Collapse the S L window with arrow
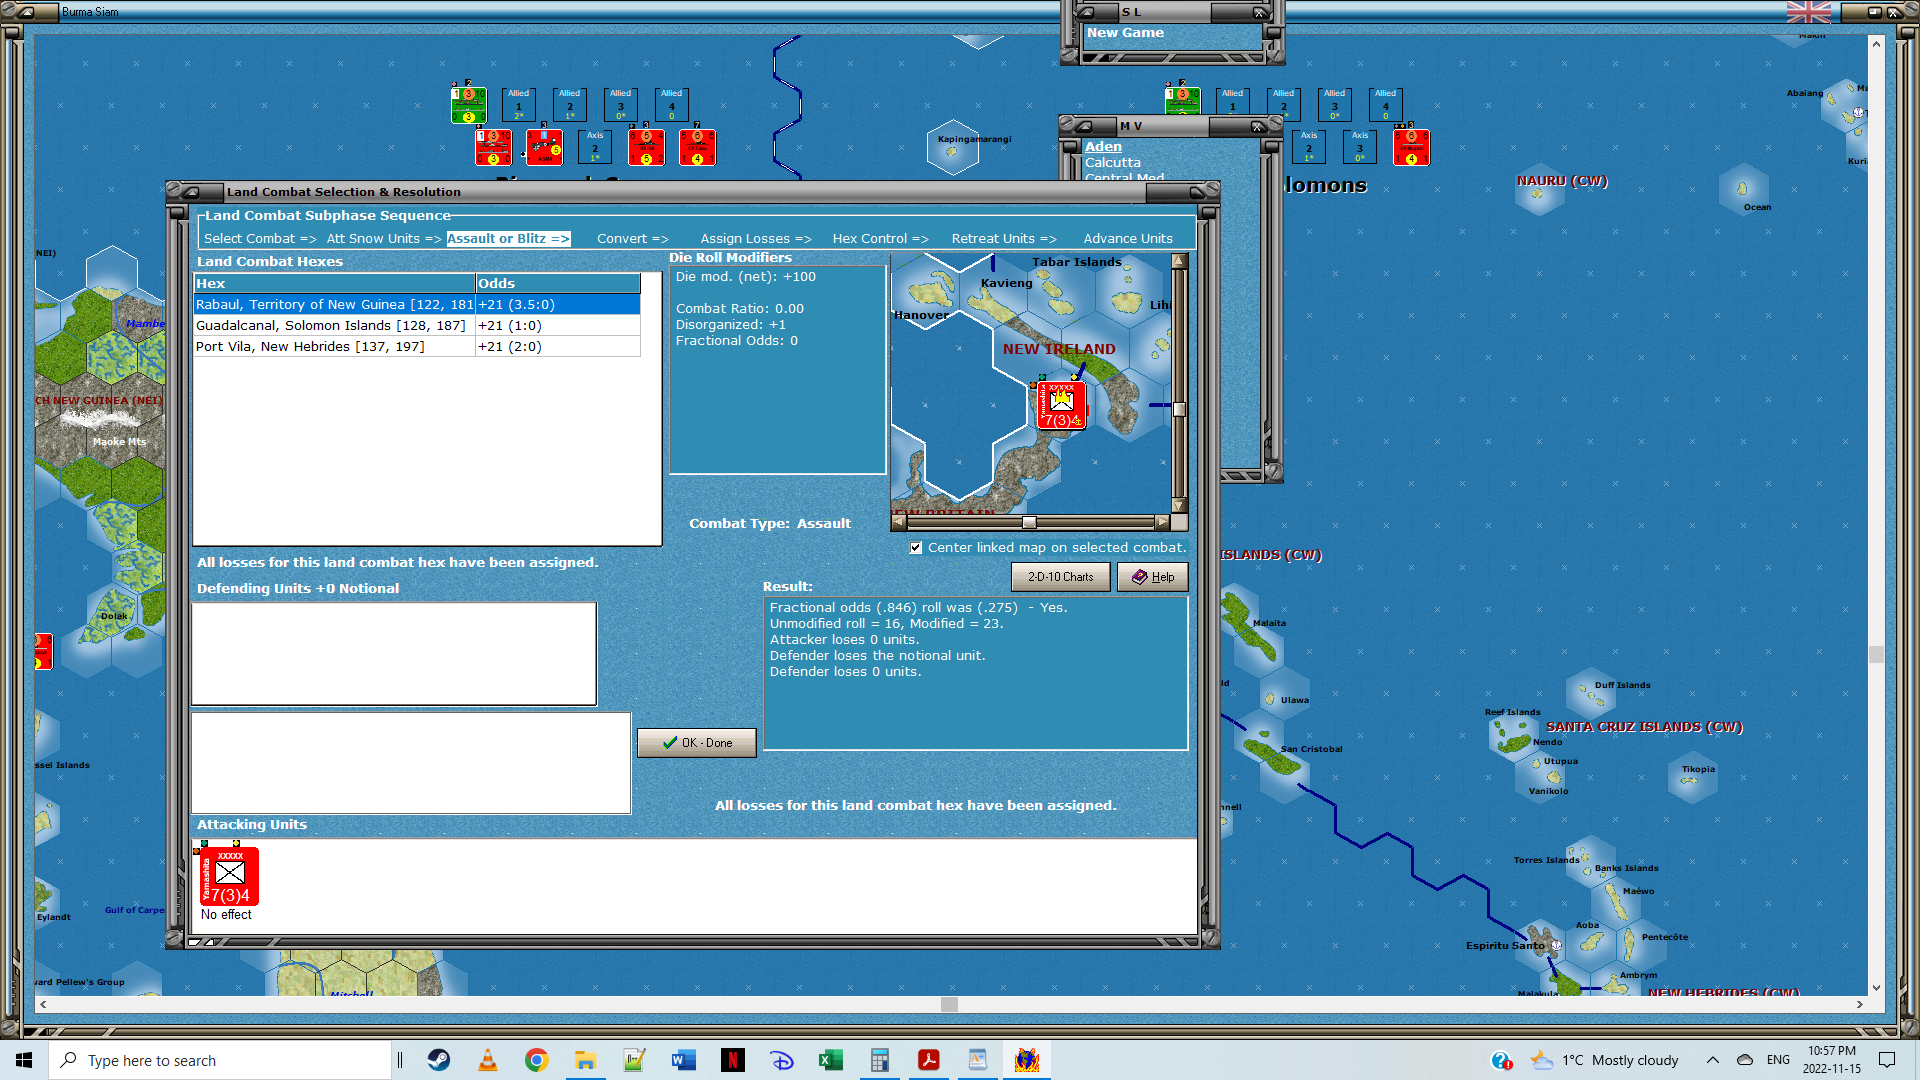This screenshot has height=1080, width=1920. (1086, 12)
